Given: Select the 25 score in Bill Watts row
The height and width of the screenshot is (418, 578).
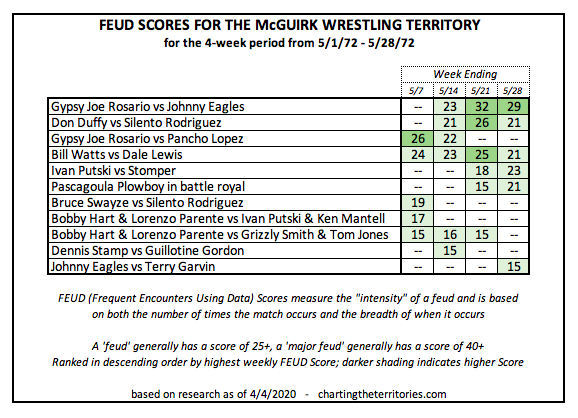Looking at the screenshot, I should [x=481, y=154].
